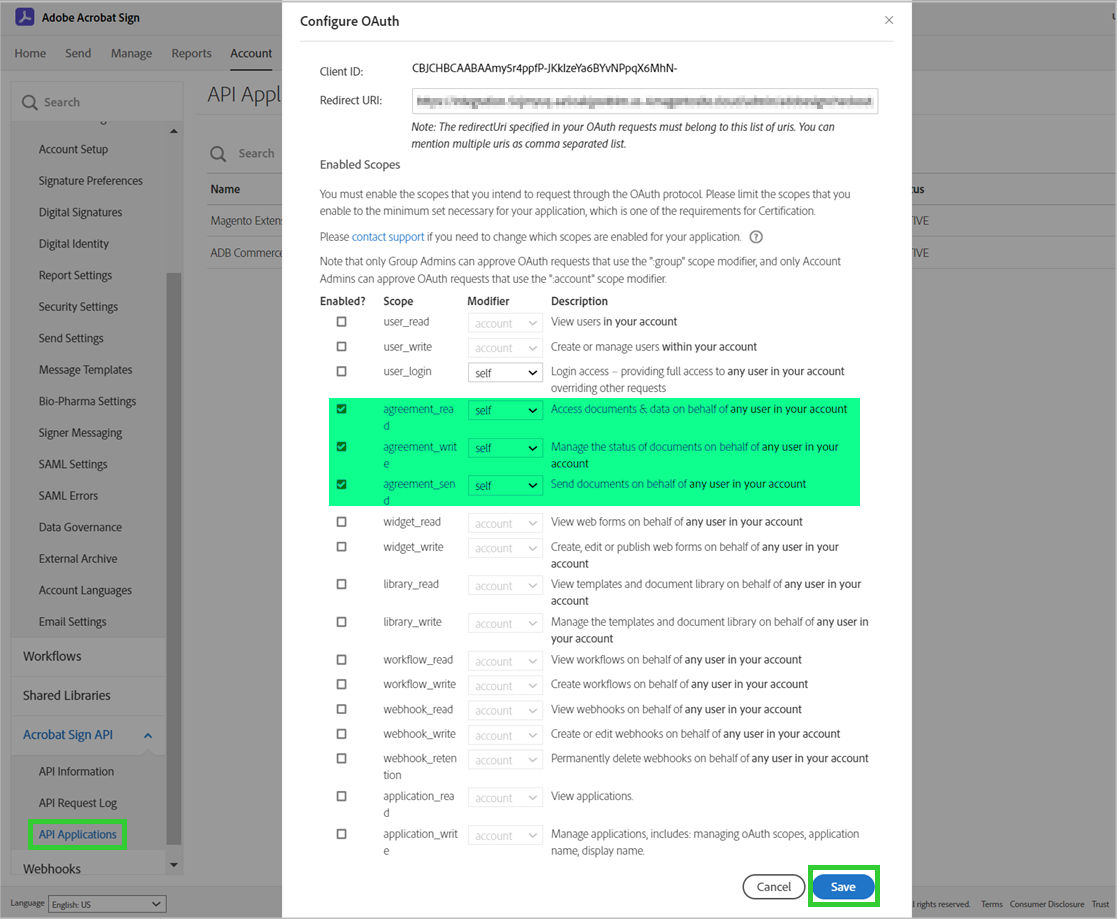Image resolution: width=1117 pixels, height=919 pixels.
Task: Uncheck the agreement_read scope checkbox
Action: pyautogui.click(x=341, y=410)
